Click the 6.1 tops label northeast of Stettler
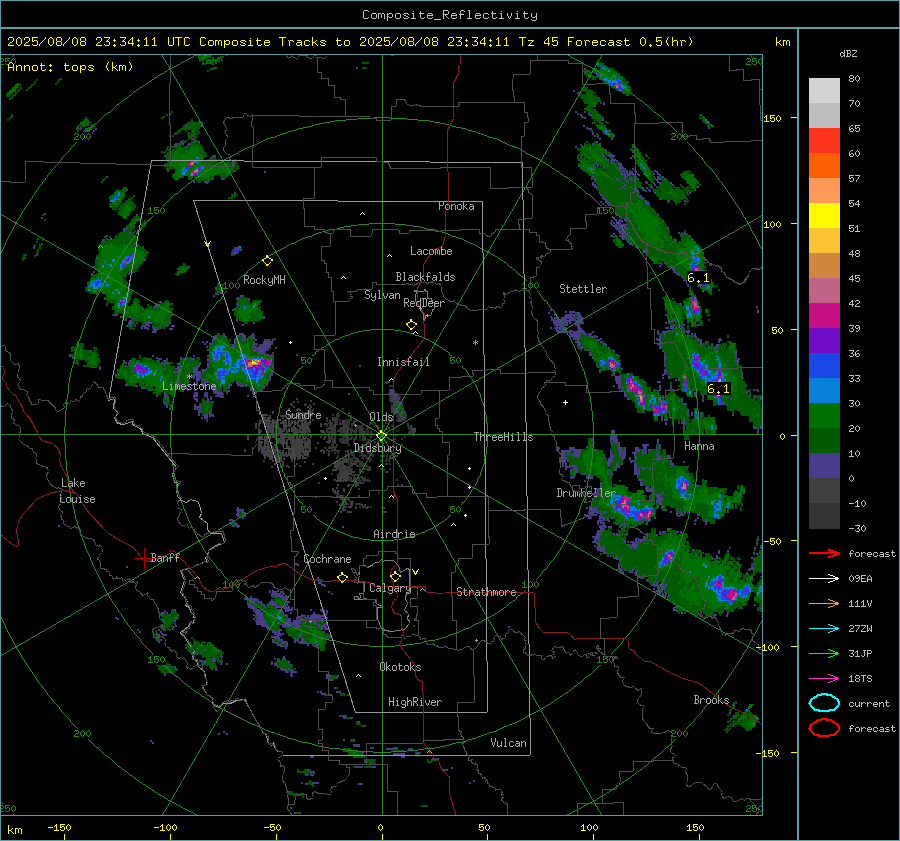Viewport: 900px width, 841px height. tap(698, 278)
